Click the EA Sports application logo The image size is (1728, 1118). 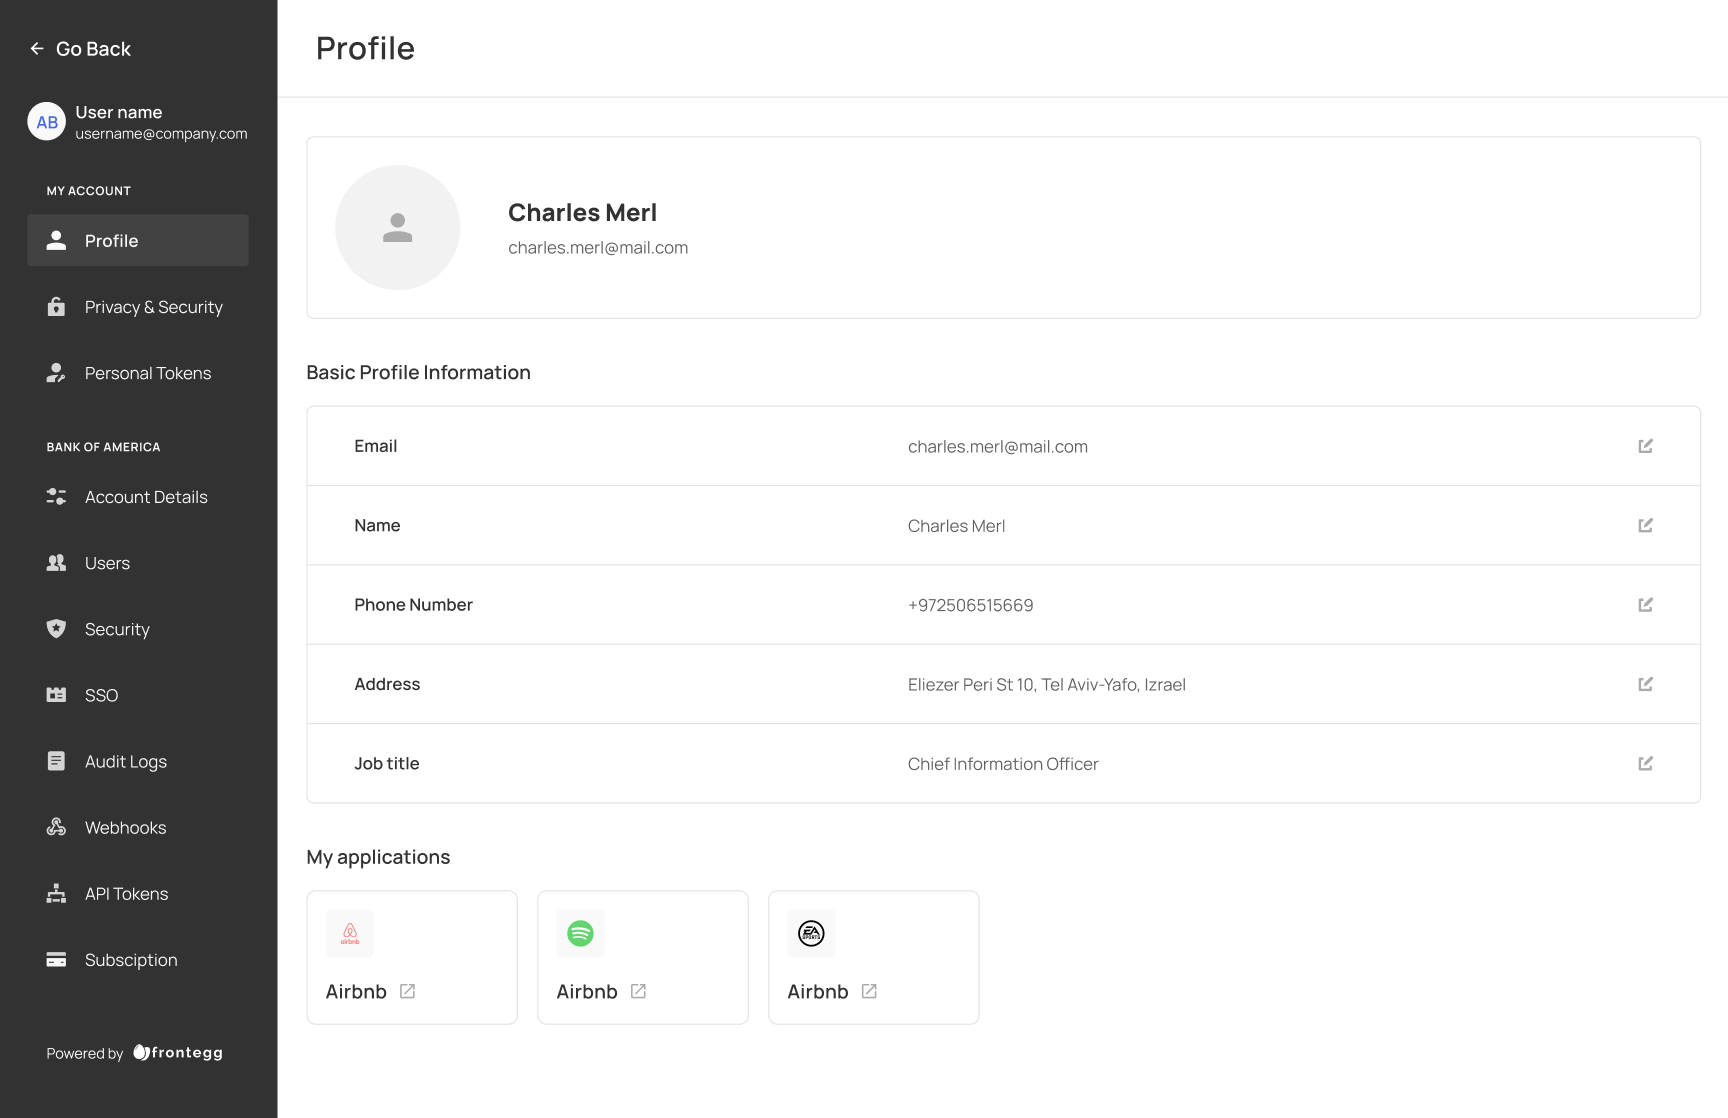[x=811, y=933]
